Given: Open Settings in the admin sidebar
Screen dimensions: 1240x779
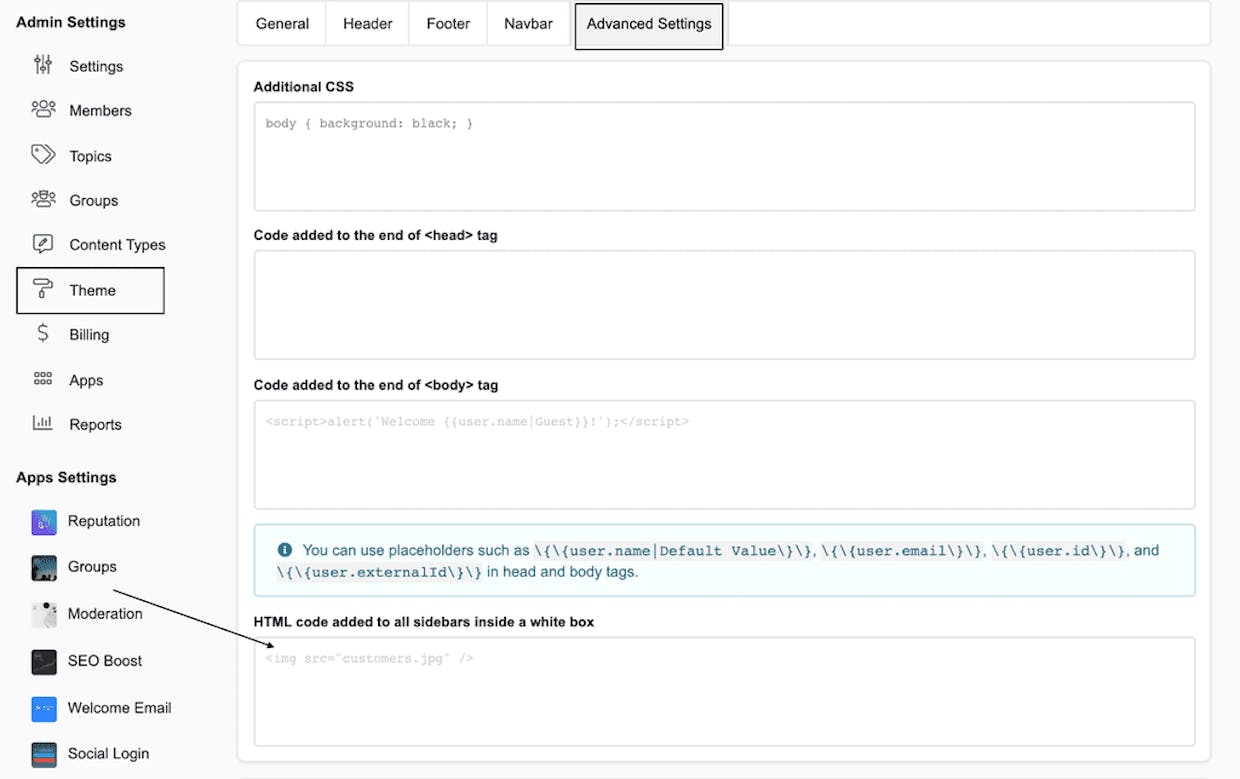Looking at the screenshot, I should 96,66.
